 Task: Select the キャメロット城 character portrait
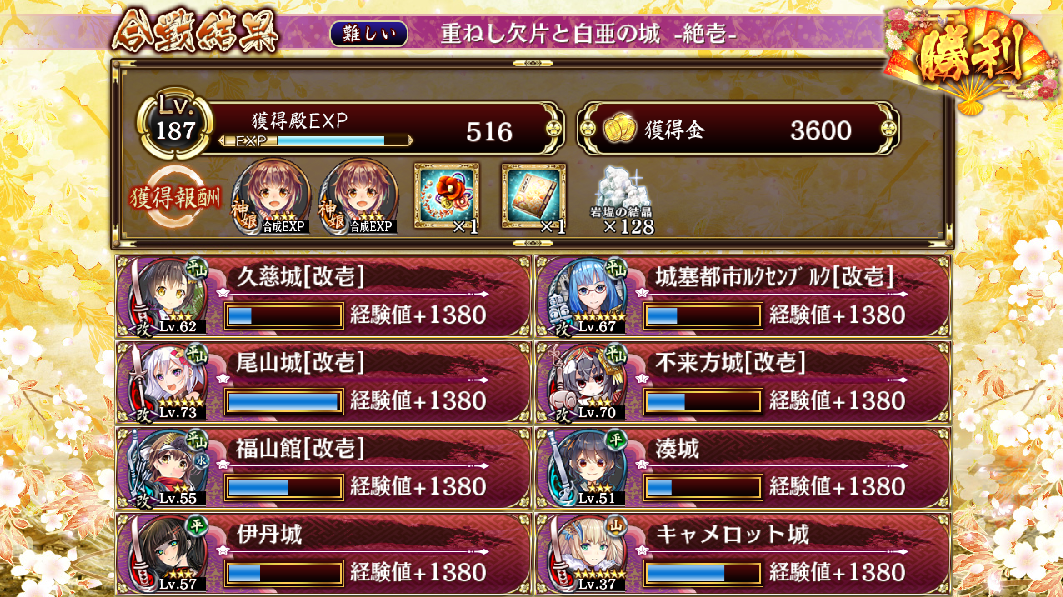tap(587, 554)
